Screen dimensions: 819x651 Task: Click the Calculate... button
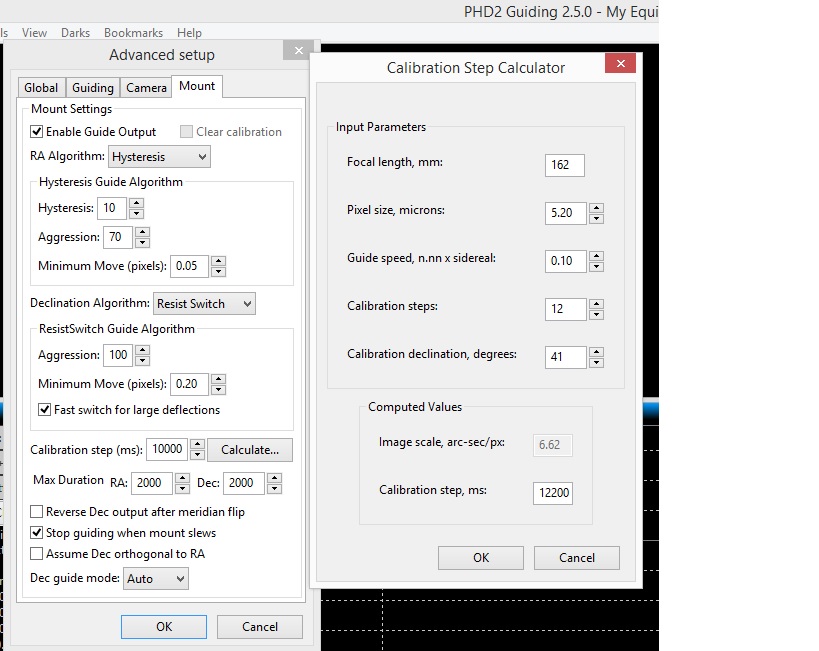click(x=250, y=450)
